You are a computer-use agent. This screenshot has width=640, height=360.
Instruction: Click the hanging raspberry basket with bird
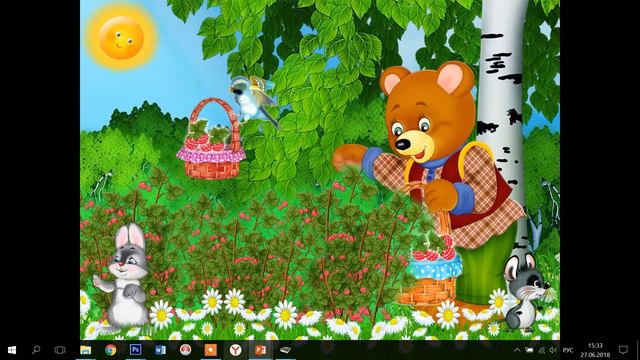click(212, 139)
